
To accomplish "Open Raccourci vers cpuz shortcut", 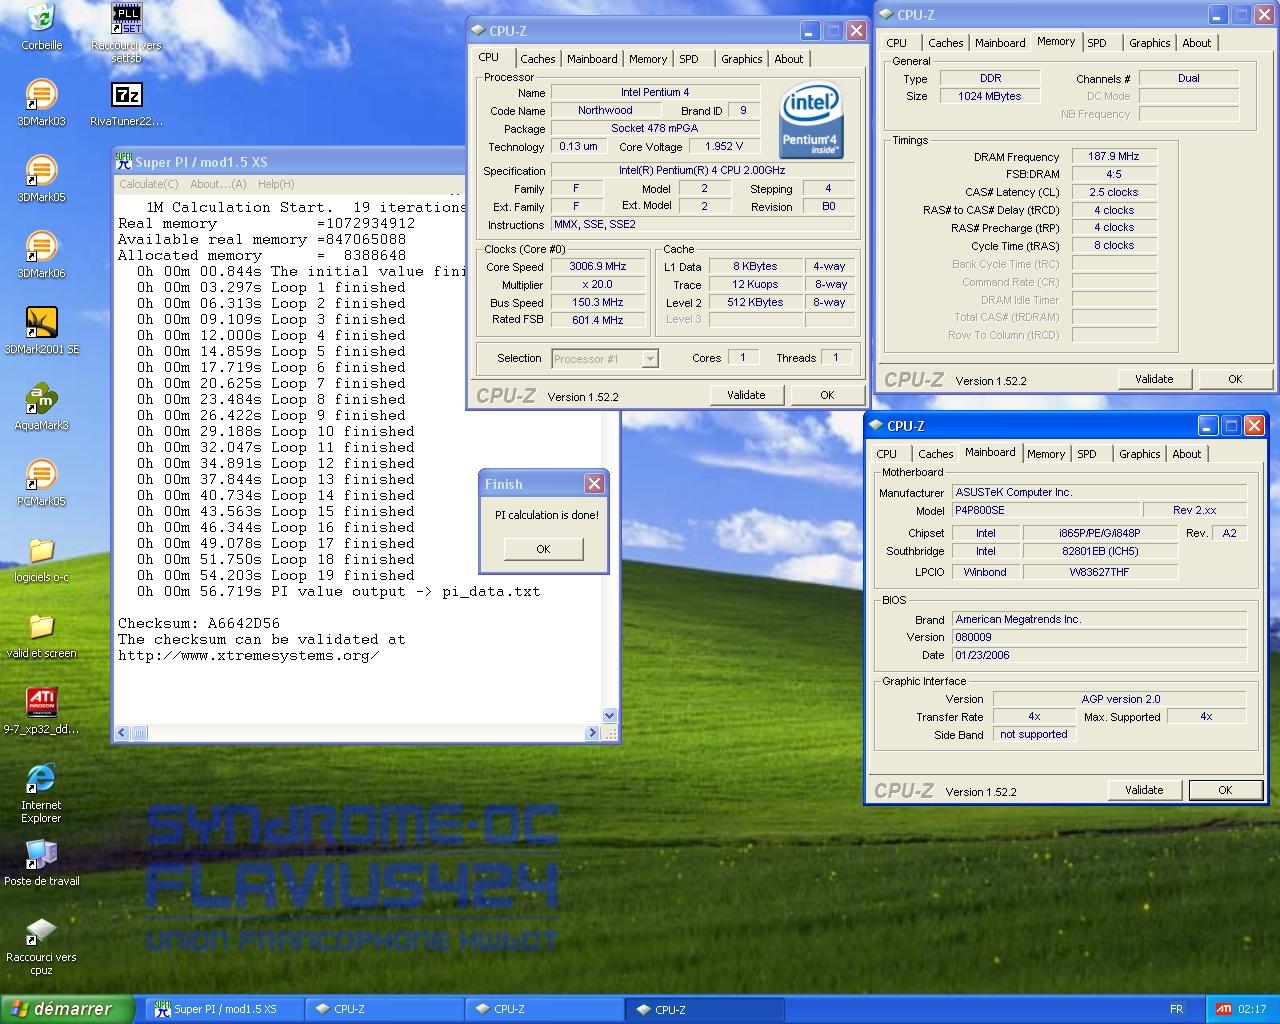I will [41, 946].
